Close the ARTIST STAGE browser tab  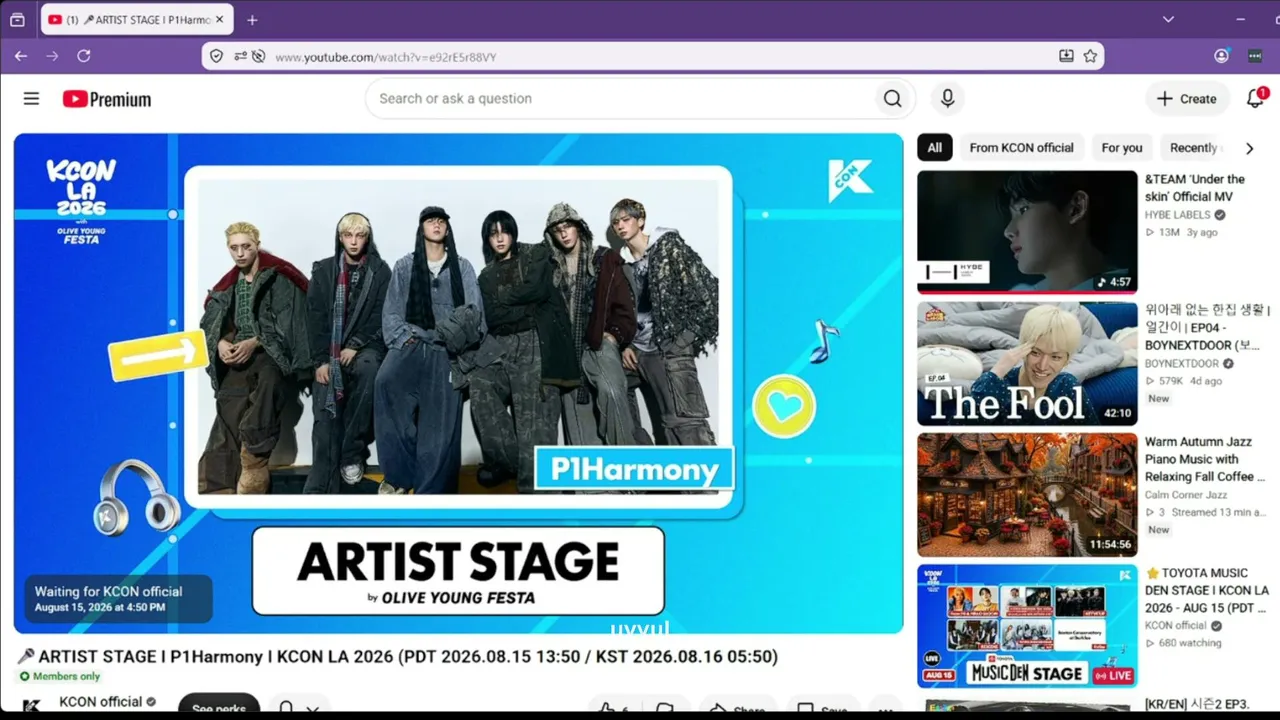click(x=220, y=20)
